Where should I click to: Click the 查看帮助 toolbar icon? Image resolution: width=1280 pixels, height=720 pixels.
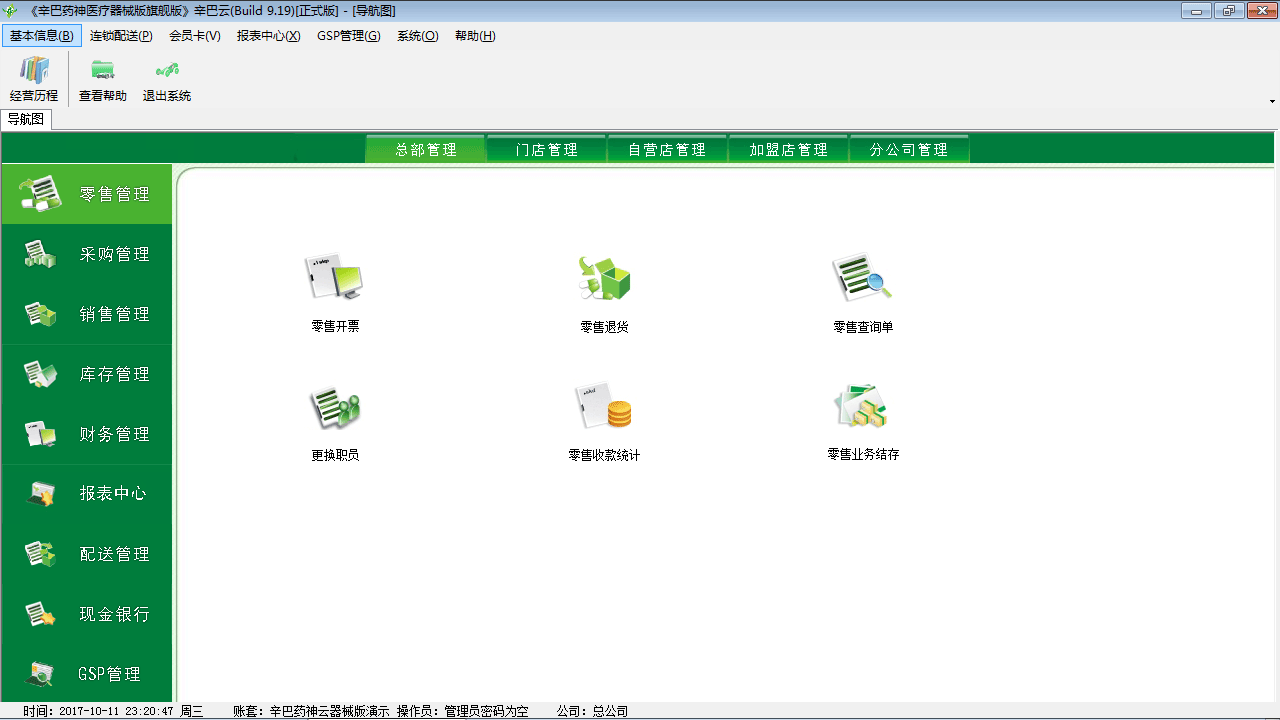pyautogui.click(x=103, y=80)
